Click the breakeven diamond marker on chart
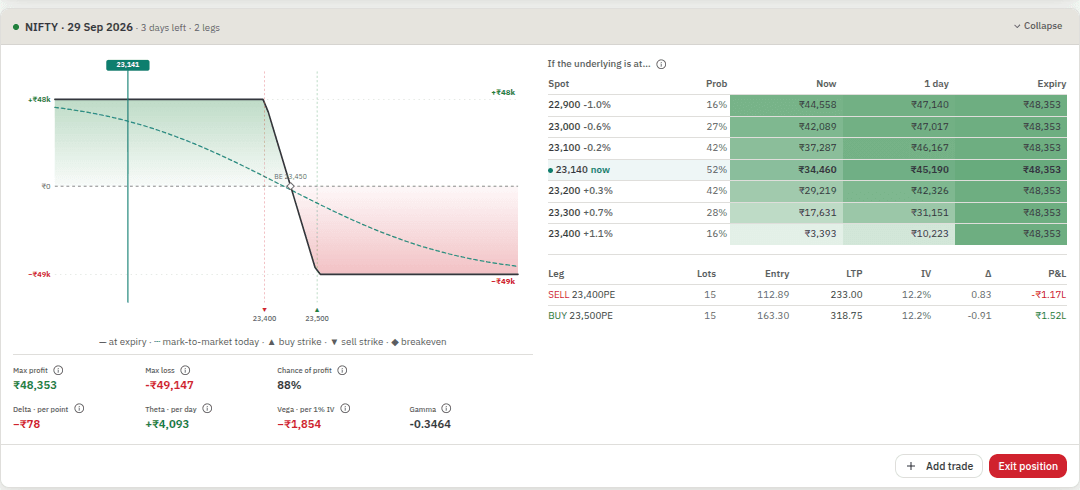 pyautogui.click(x=290, y=186)
